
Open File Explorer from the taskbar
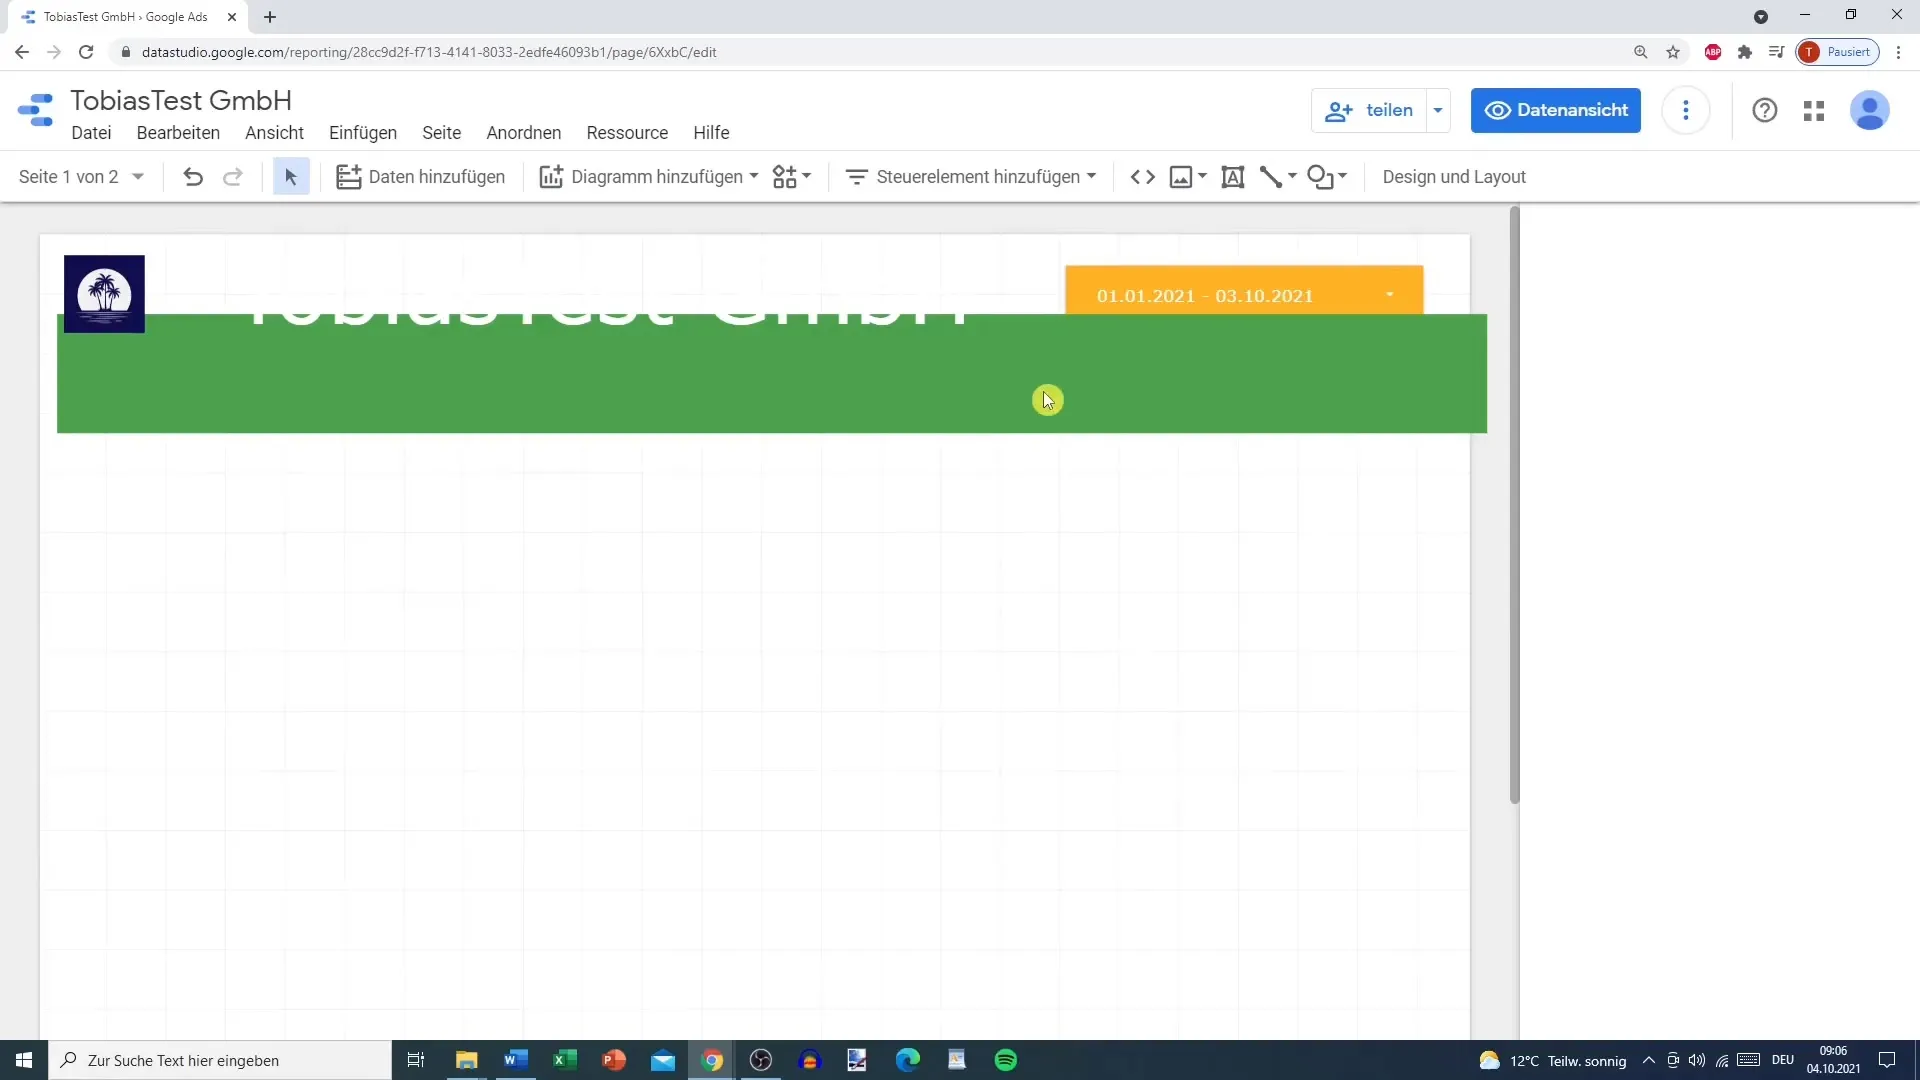tap(467, 1060)
